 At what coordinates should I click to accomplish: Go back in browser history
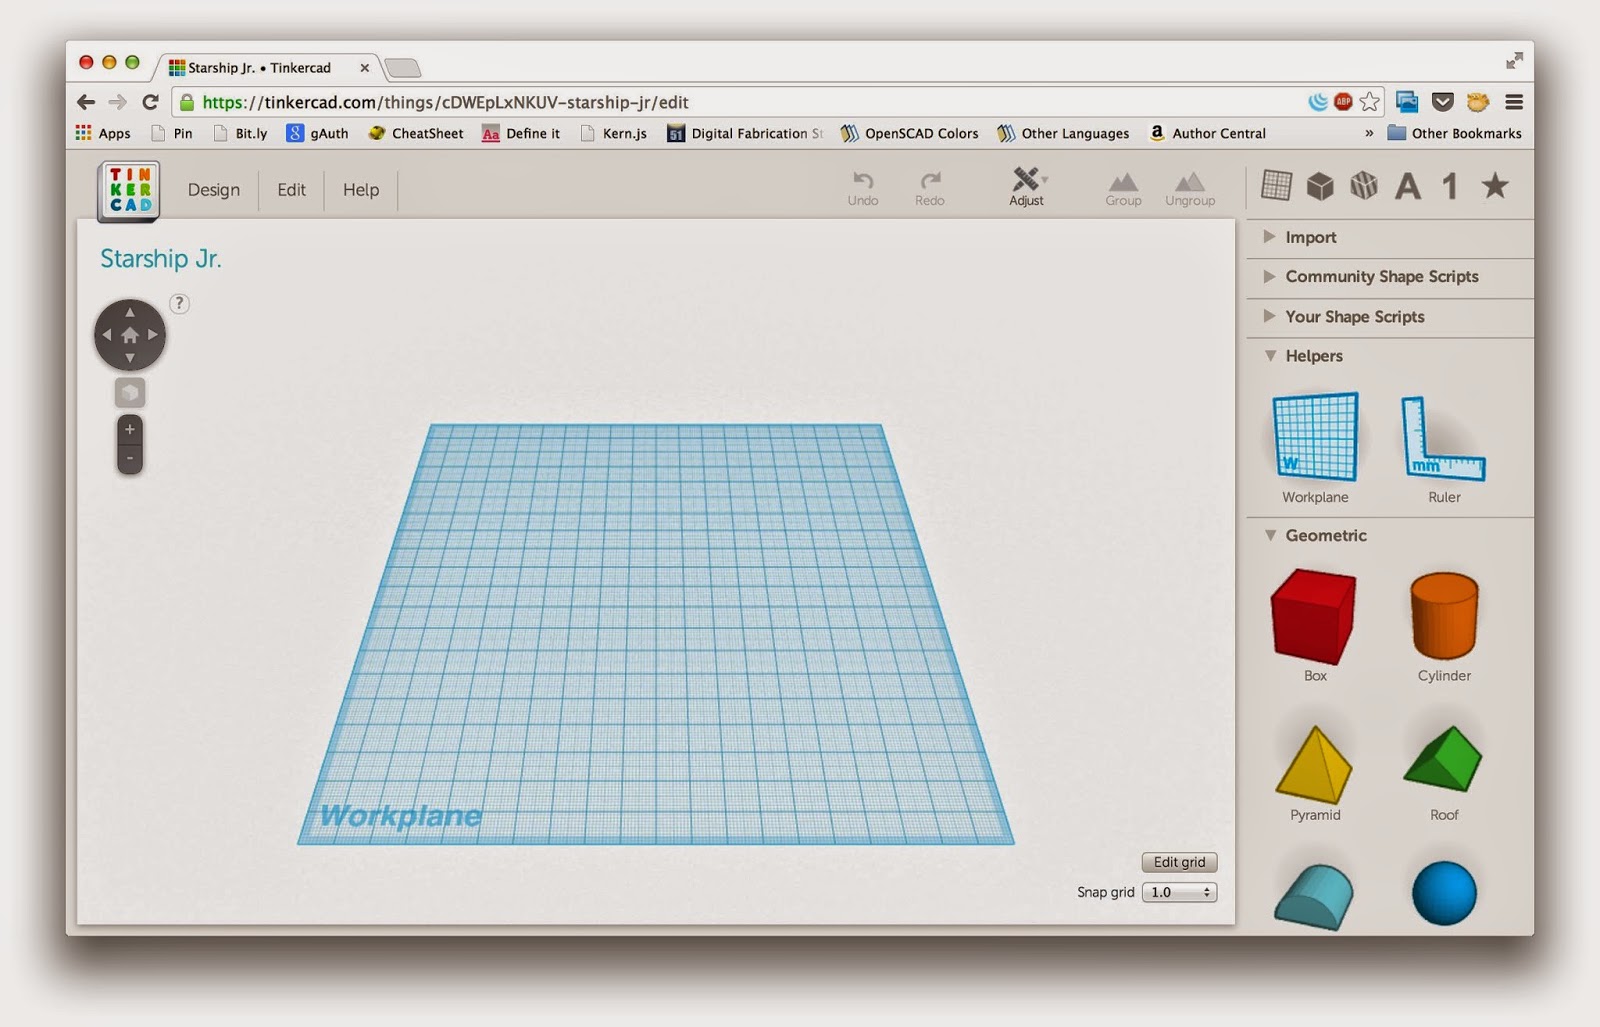point(86,102)
